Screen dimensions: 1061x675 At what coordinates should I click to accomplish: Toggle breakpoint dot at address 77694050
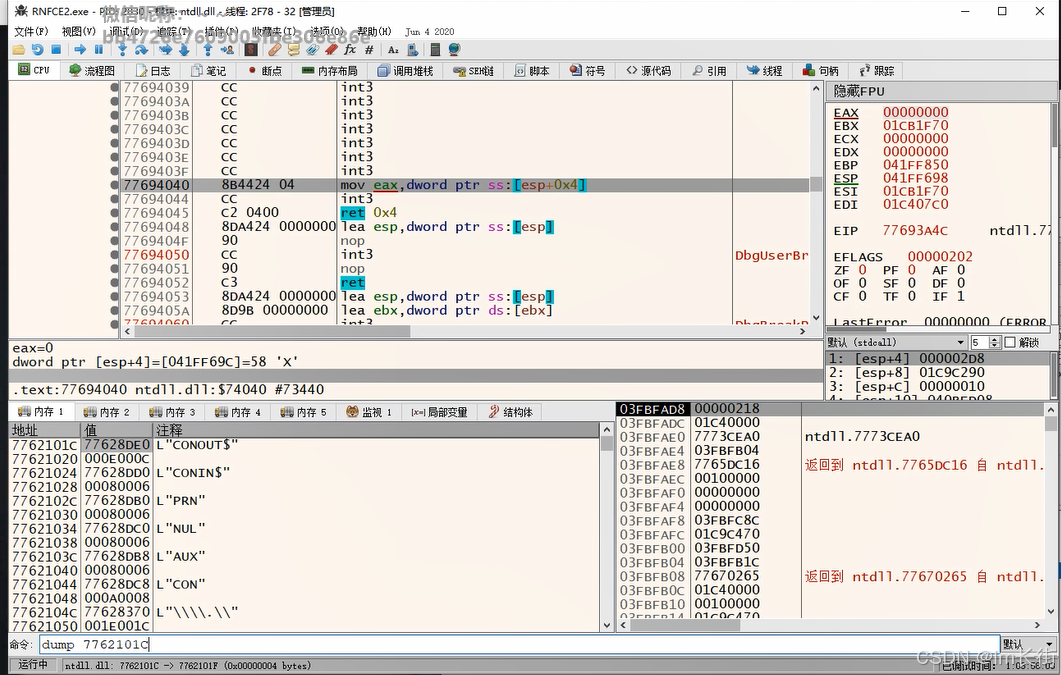(x=114, y=254)
